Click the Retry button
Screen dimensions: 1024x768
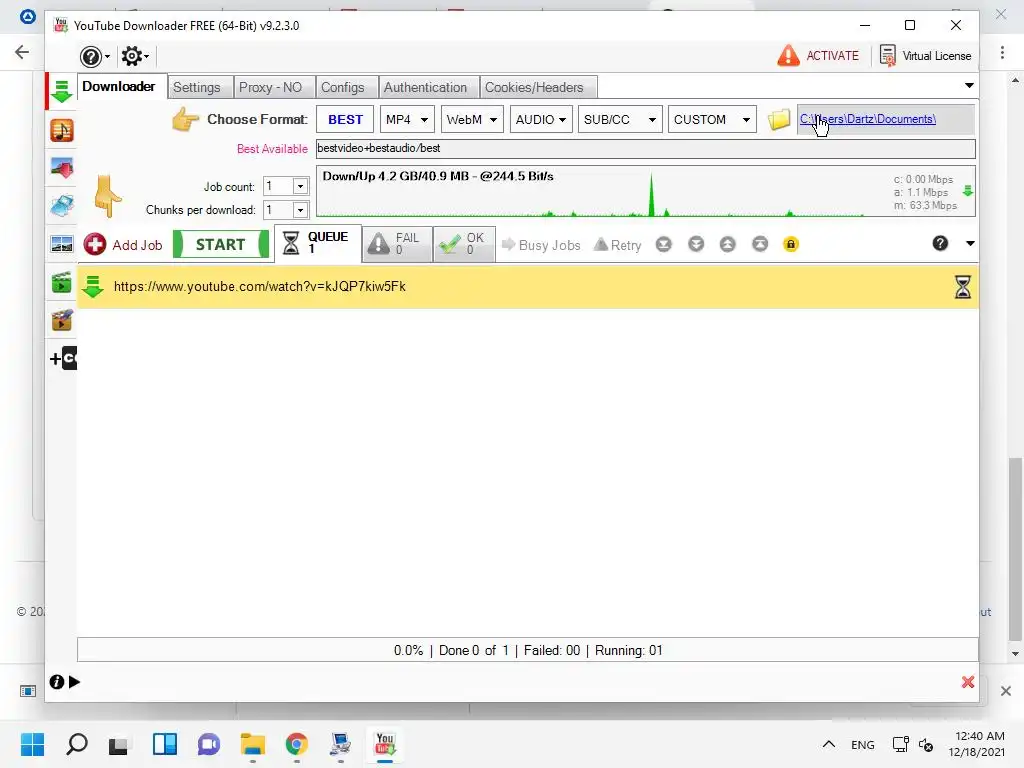(618, 245)
